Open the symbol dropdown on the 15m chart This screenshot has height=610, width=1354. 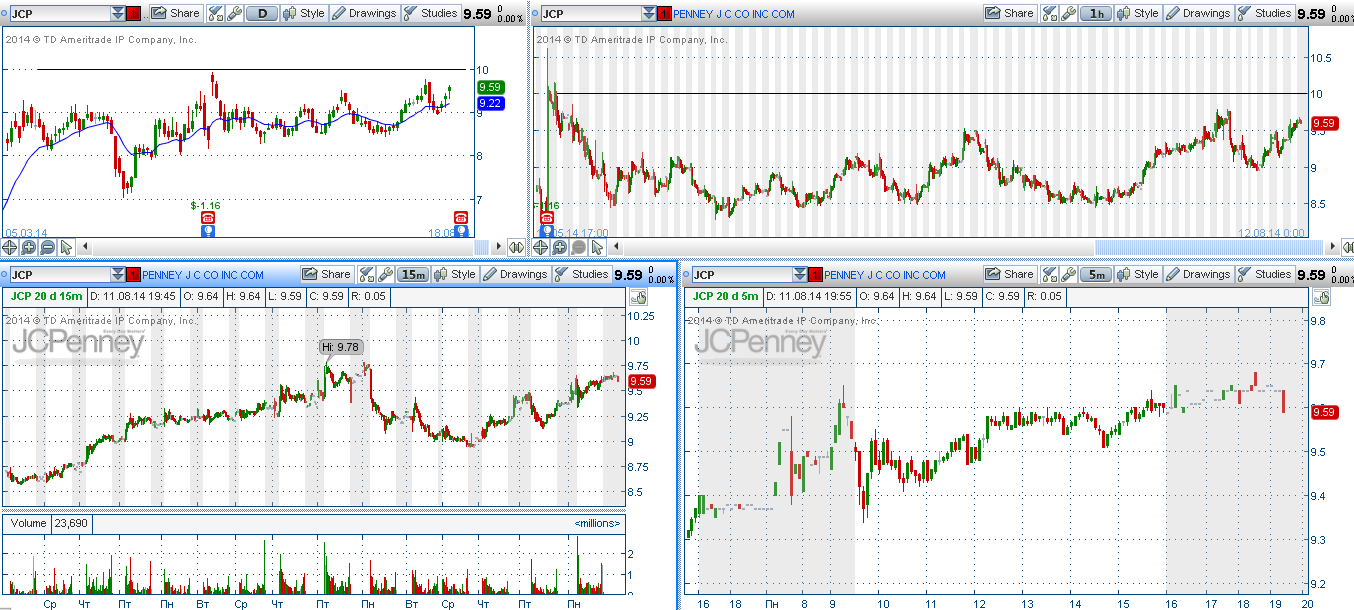(x=119, y=275)
